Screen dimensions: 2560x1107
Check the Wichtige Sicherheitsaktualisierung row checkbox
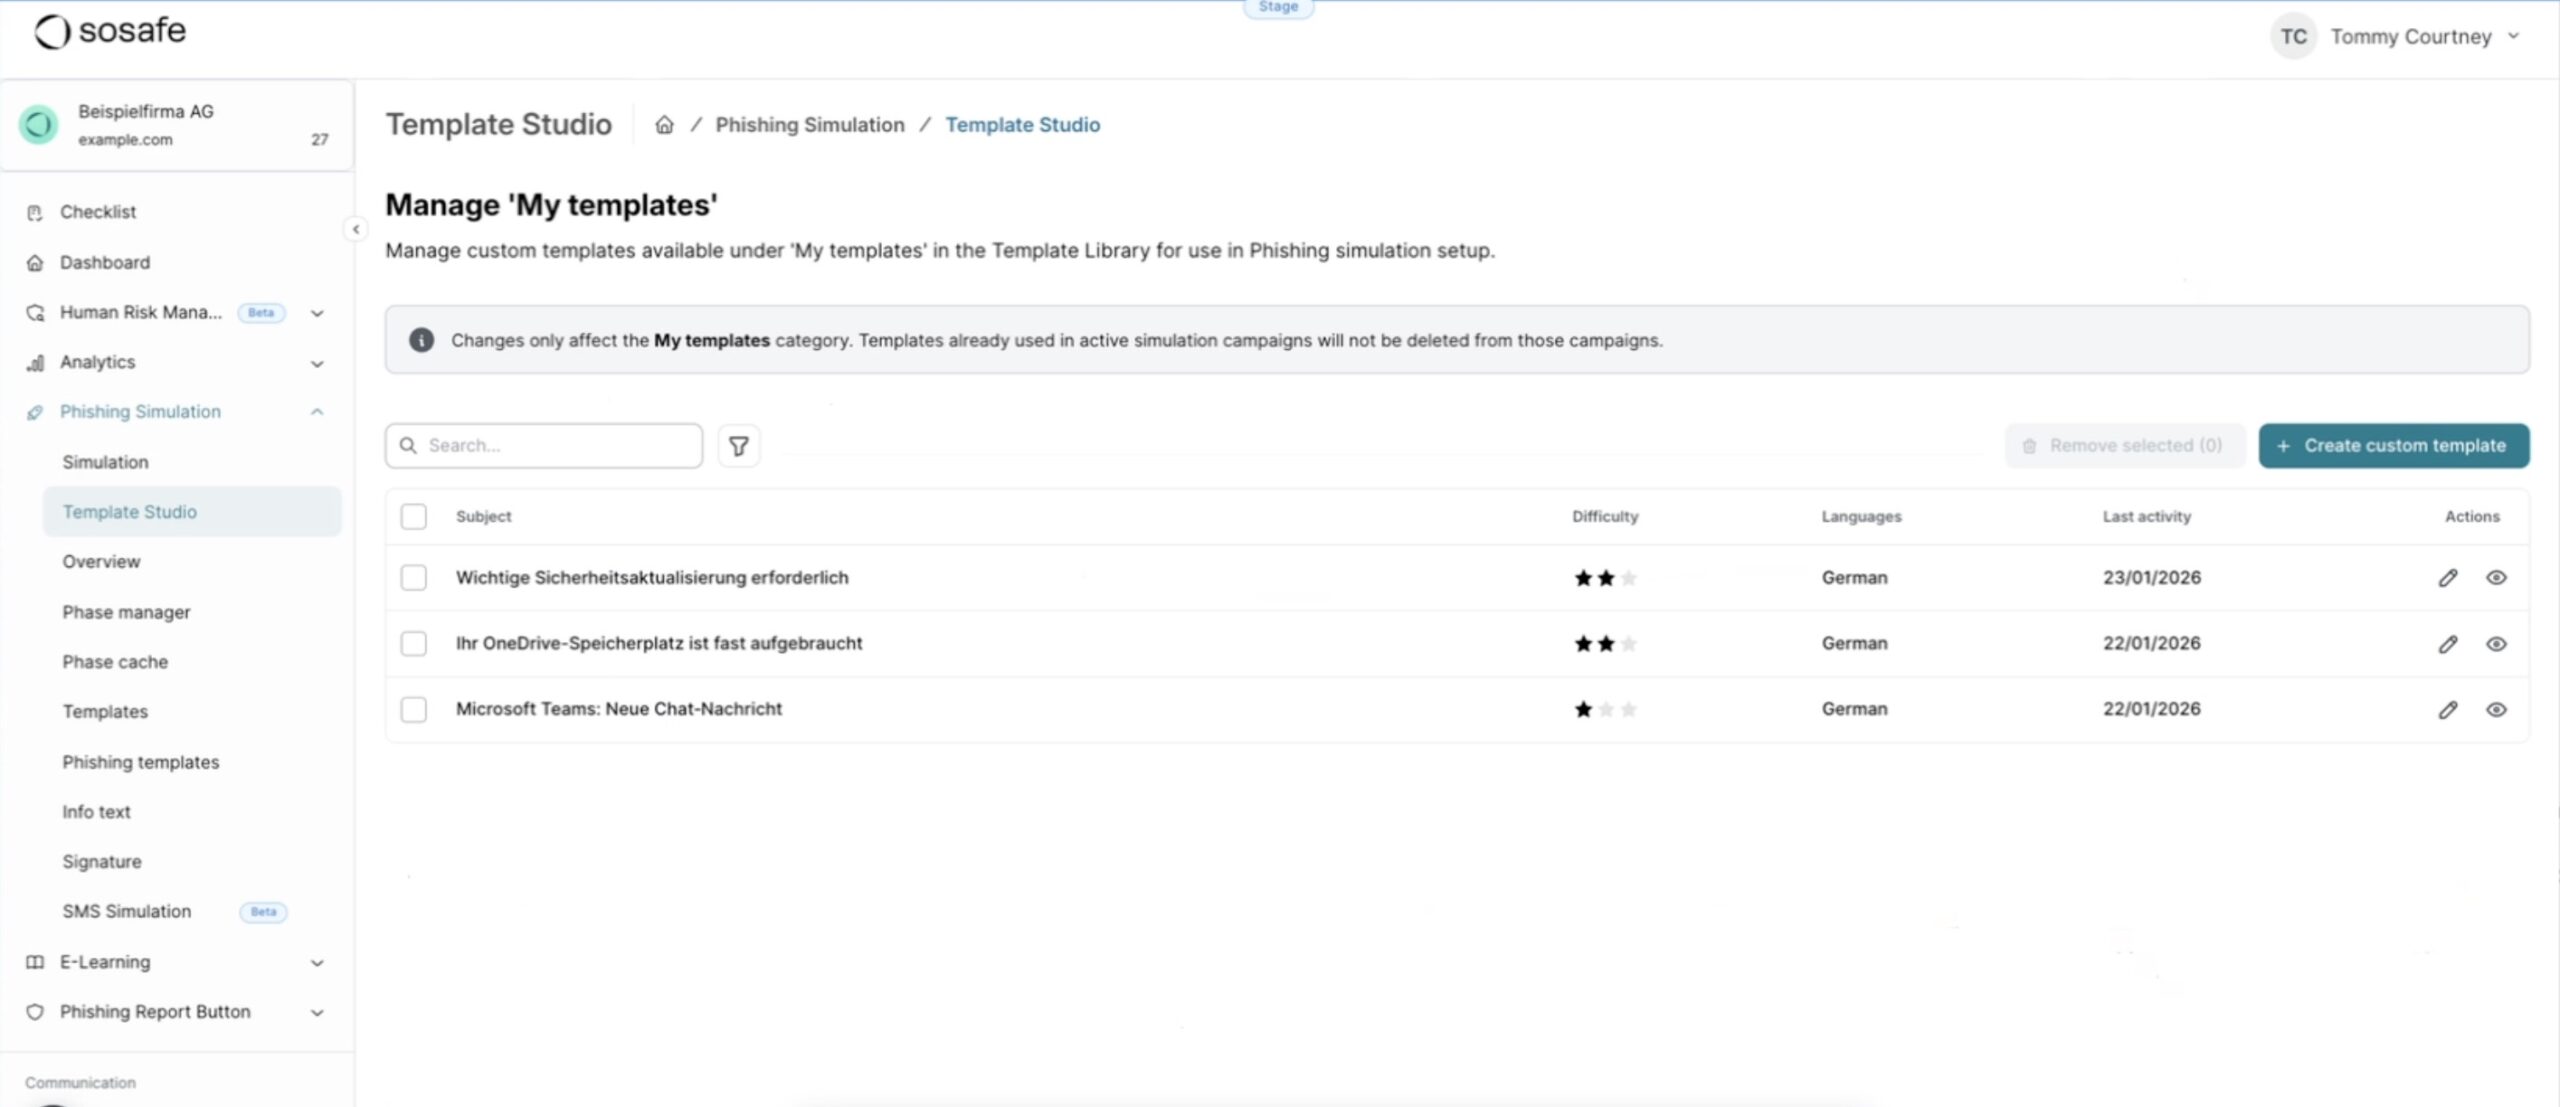pos(413,578)
